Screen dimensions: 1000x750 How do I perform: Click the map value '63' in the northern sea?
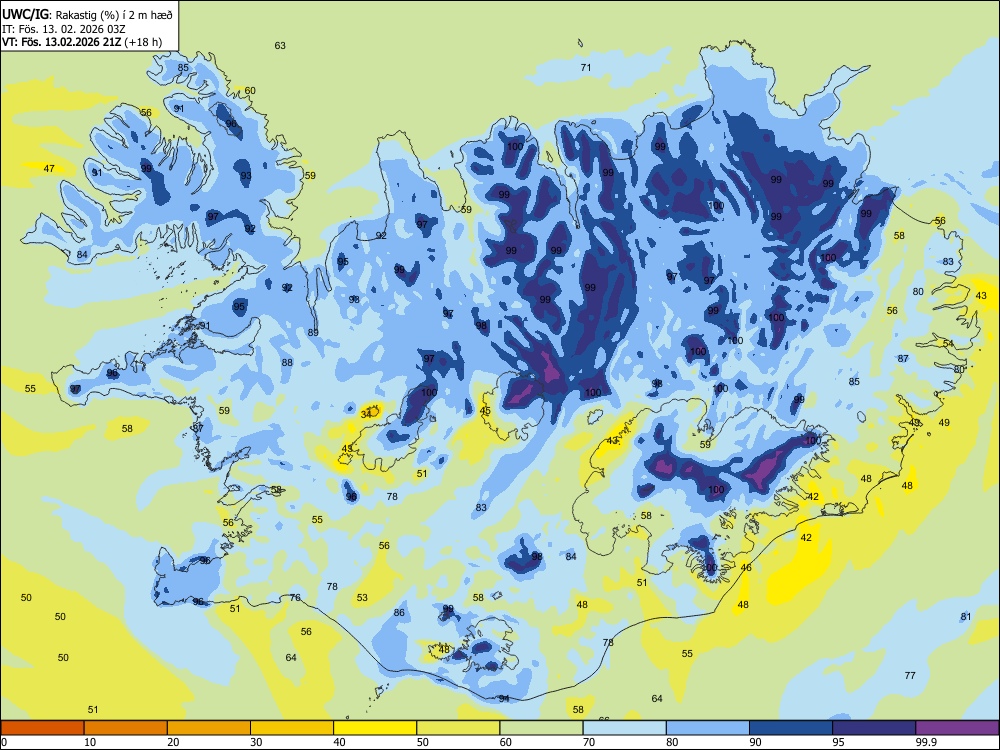280,45
